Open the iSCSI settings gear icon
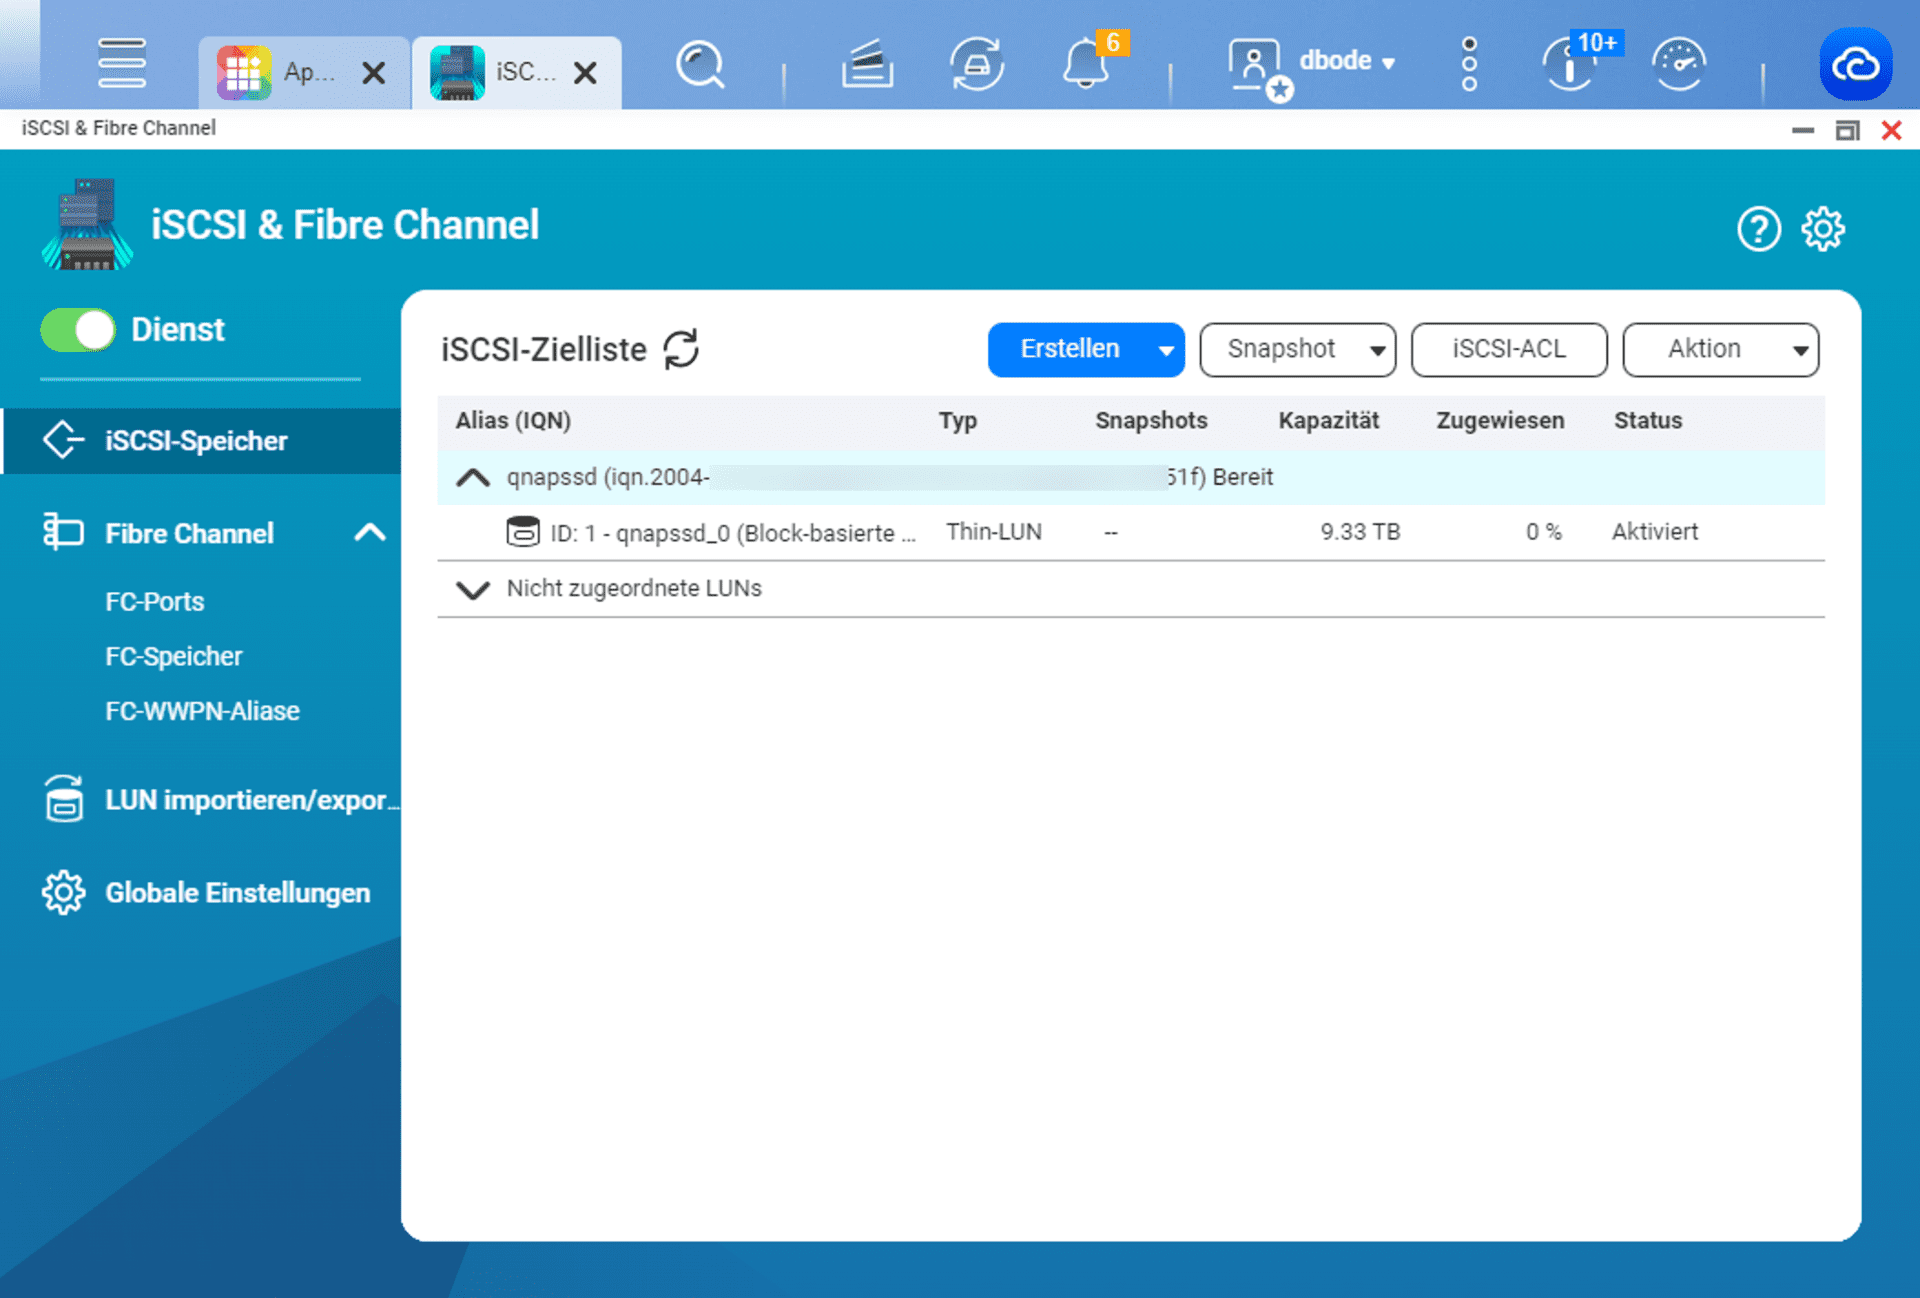The height and width of the screenshot is (1298, 1920). 1823,229
